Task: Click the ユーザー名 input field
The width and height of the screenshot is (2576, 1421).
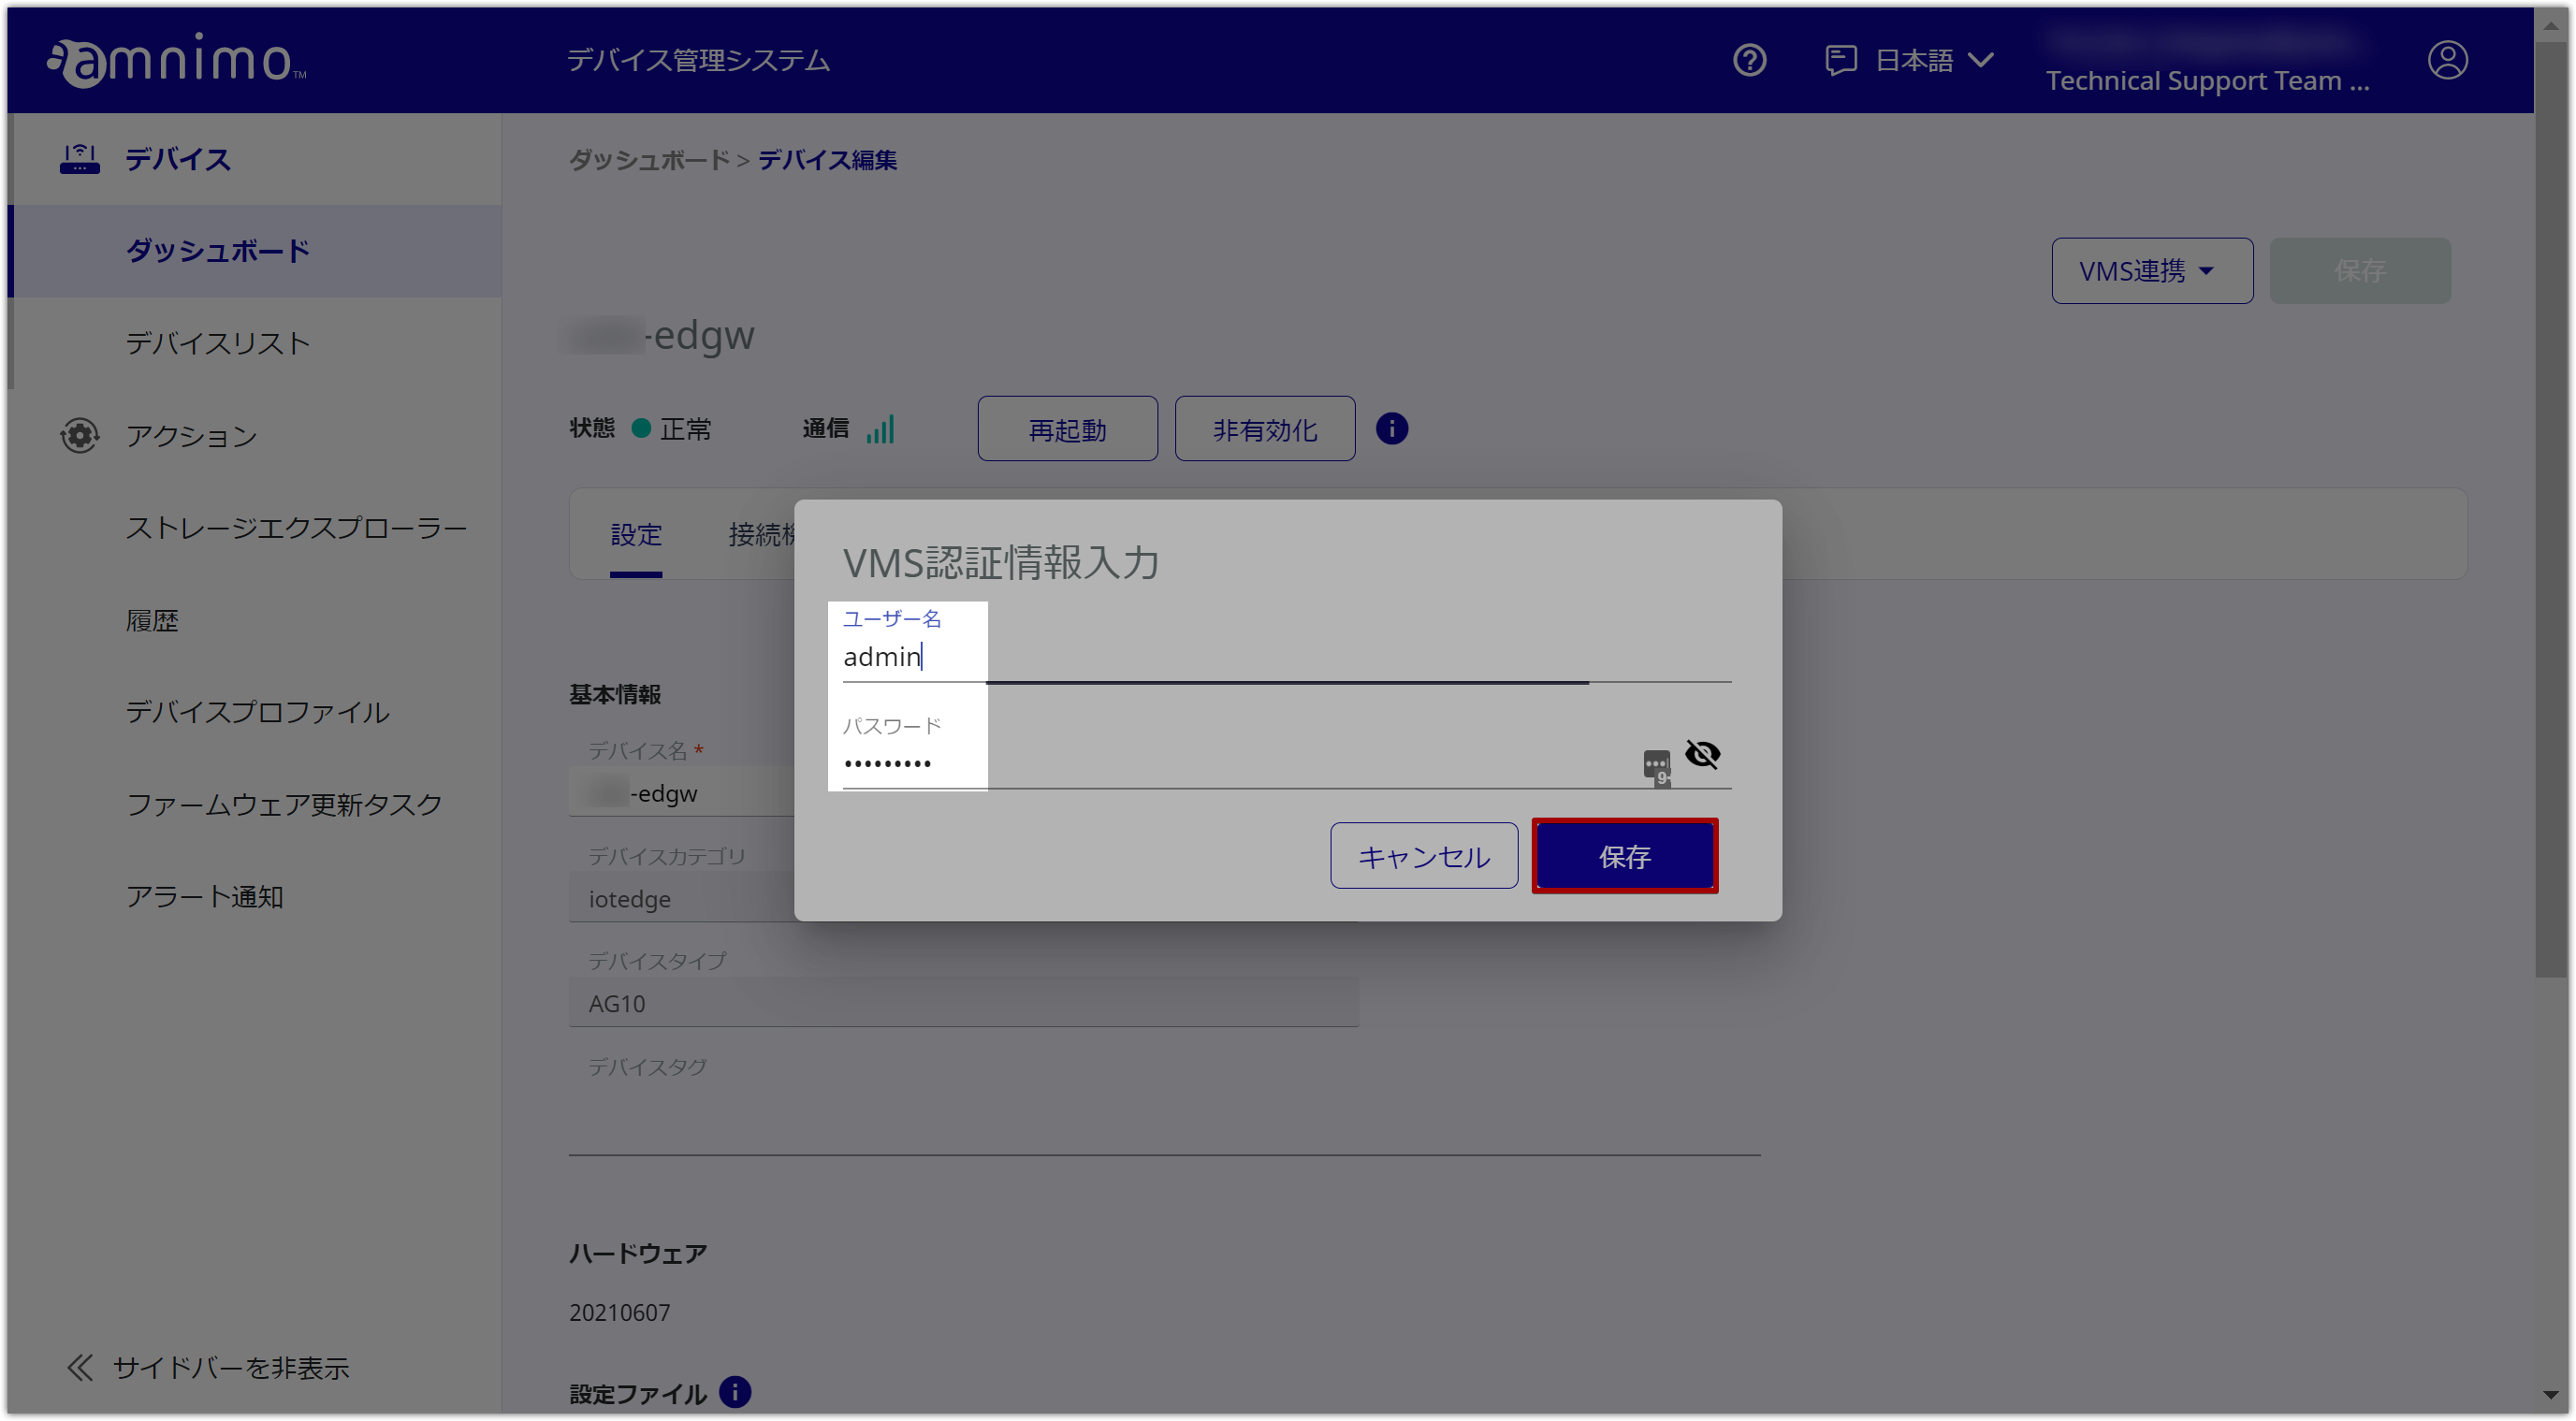Action: (x=1286, y=657)
